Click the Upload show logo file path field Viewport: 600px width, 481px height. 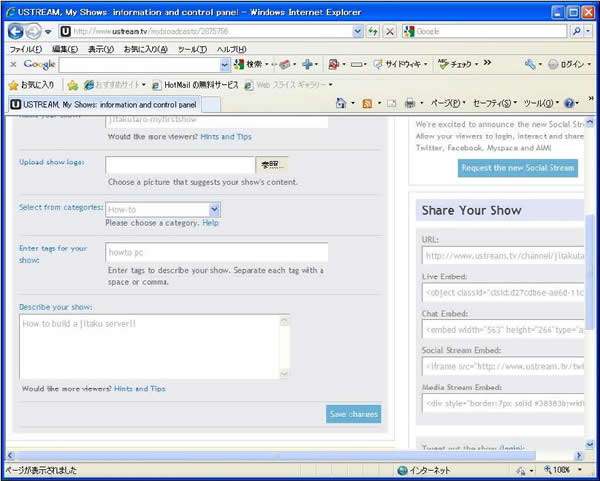pyautogui.click(x=180, y=165)
